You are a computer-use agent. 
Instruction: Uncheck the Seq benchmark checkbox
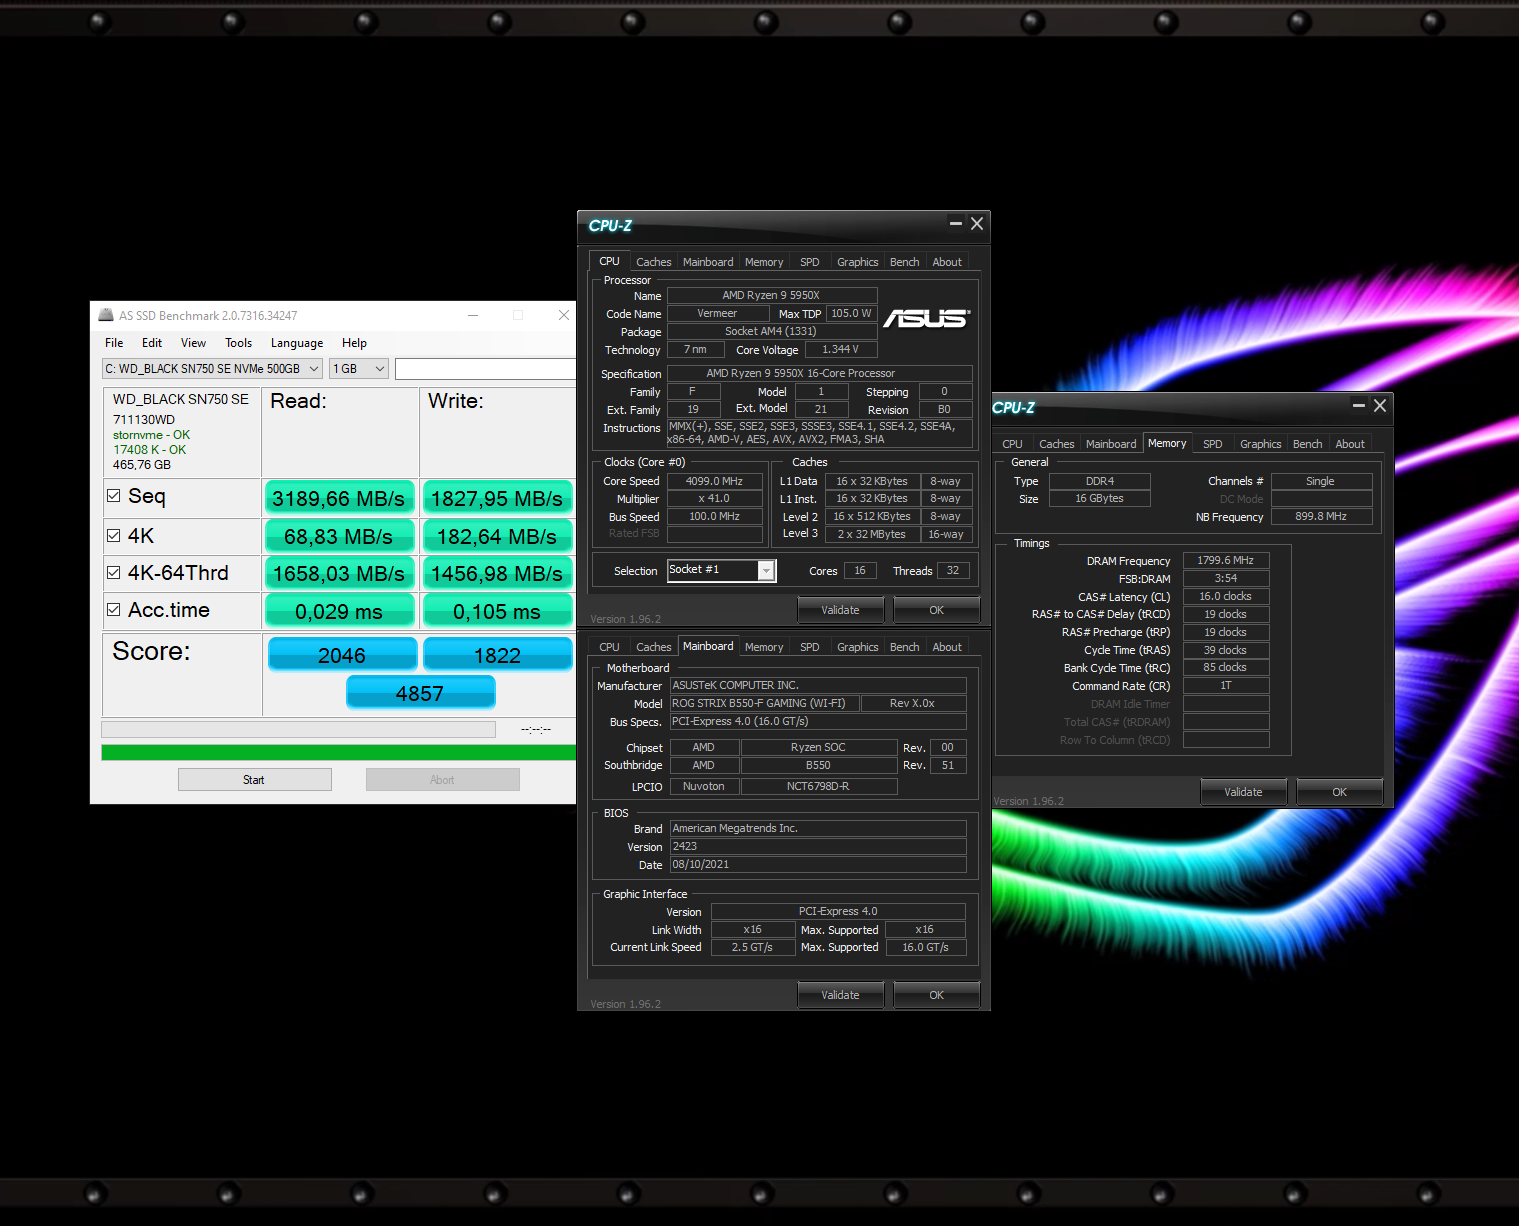point(114,496)
